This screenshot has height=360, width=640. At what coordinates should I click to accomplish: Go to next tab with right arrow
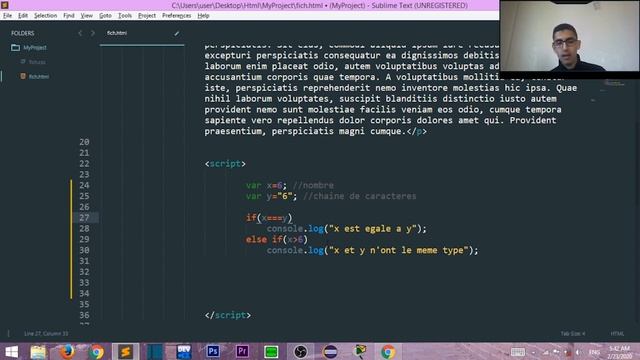tap(93, 33)
